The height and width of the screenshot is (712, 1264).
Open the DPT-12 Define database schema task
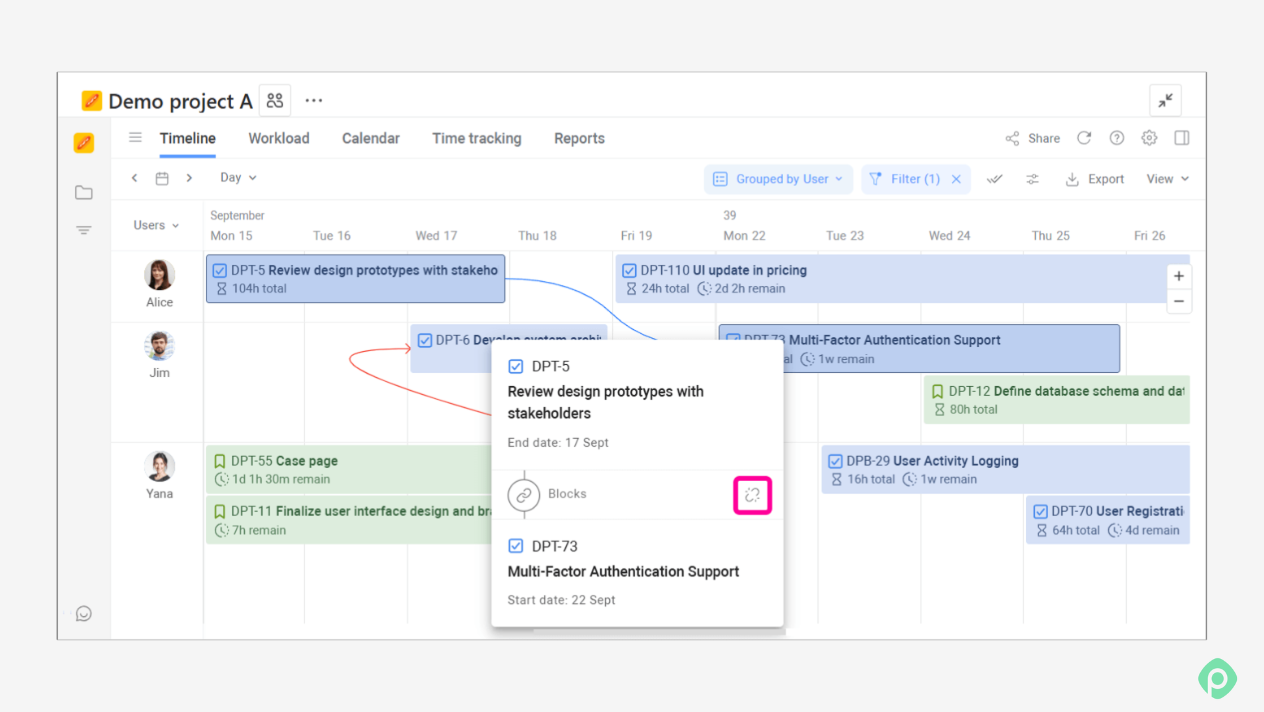pyautogui.click(x=1057, y=399)
